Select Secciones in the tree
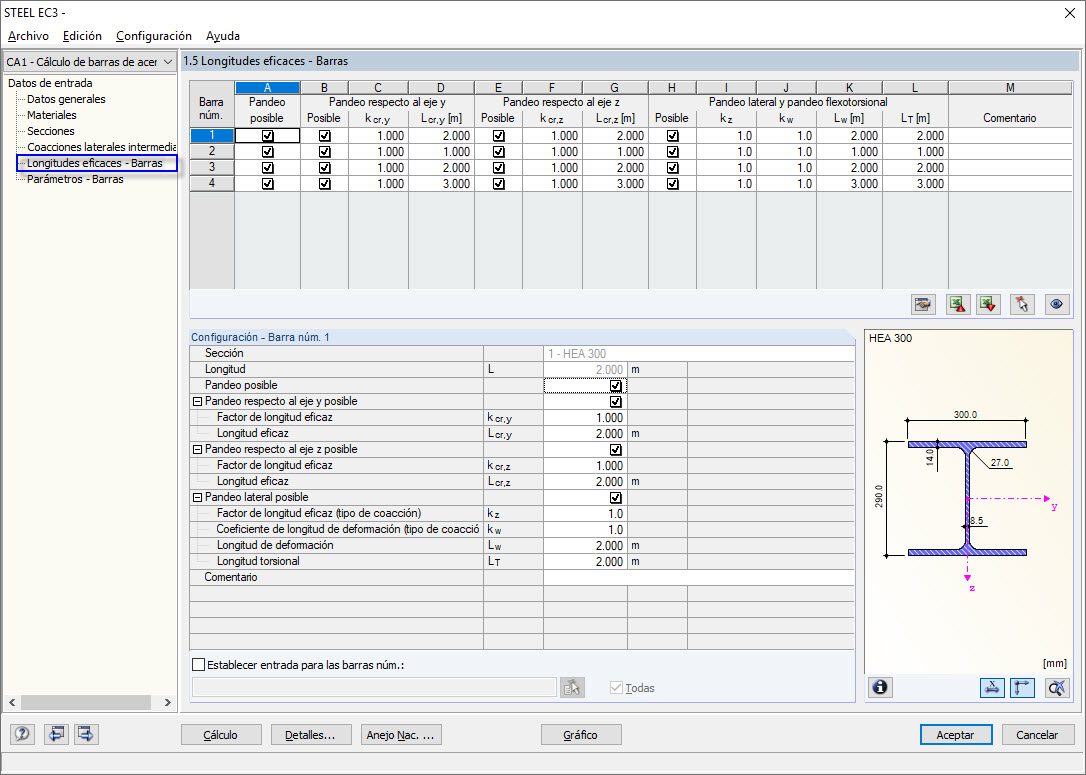The width and height of the screenshot is (1086, 775). (51, 131)
